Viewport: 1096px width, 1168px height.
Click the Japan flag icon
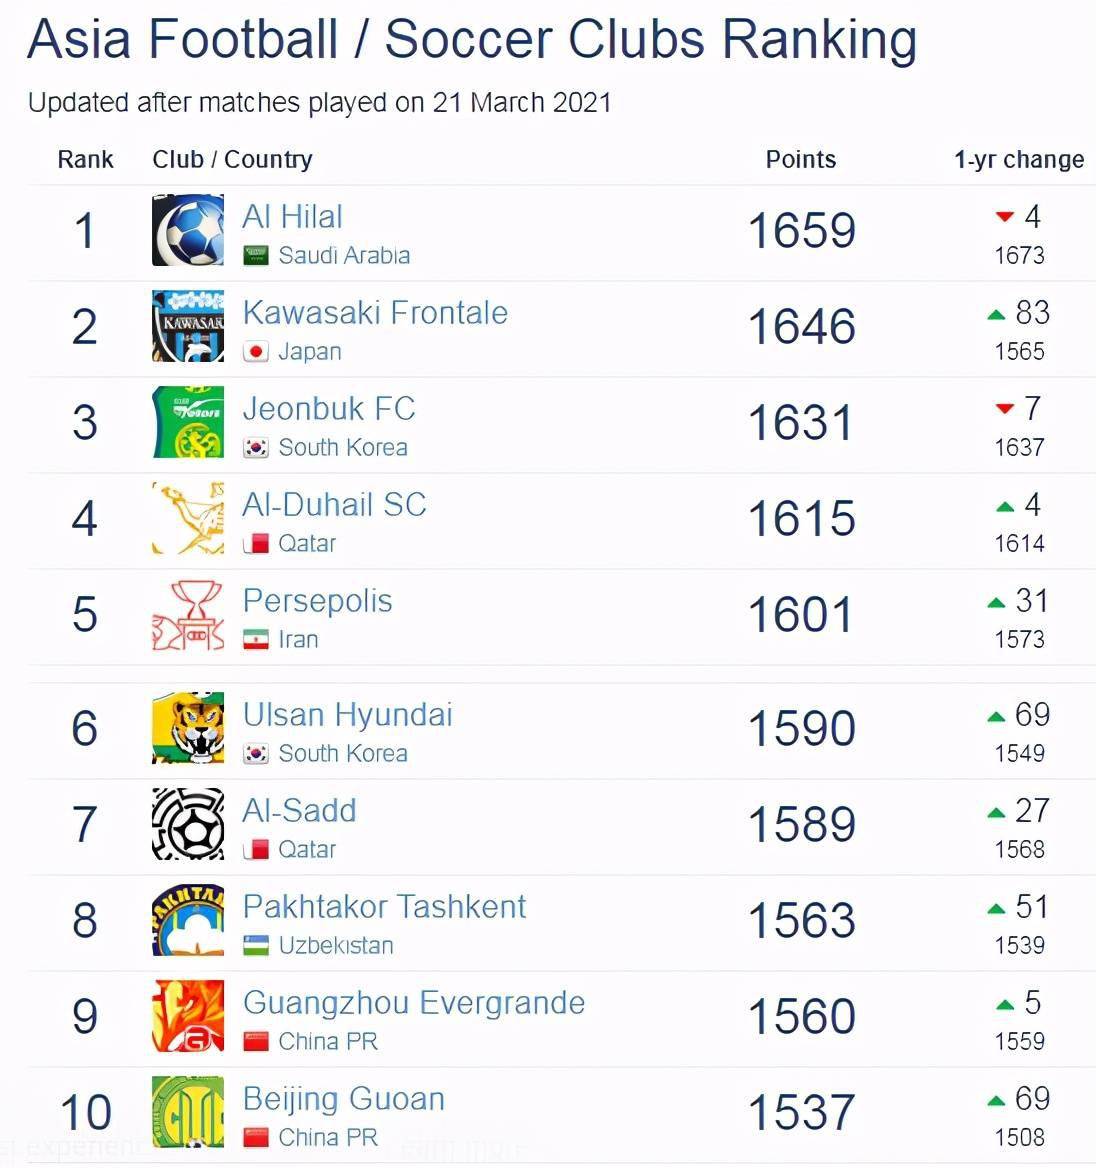(x=256, y=352)
